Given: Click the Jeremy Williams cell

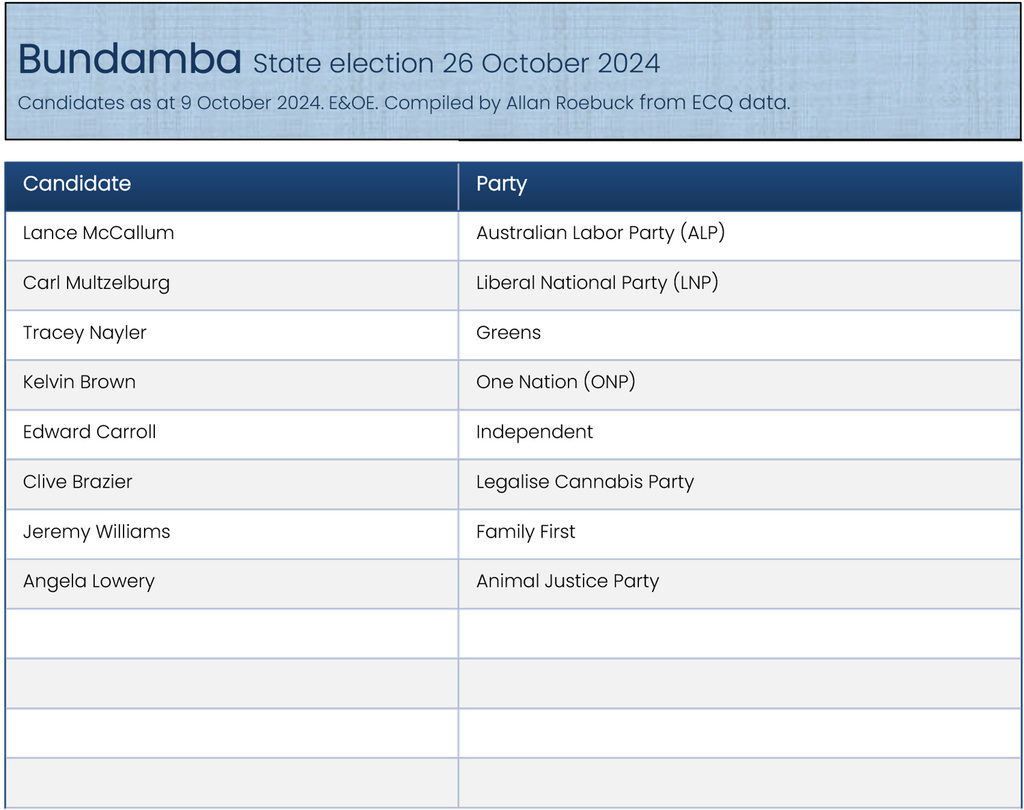Looking at the screenshot, I should coord(96,532).
